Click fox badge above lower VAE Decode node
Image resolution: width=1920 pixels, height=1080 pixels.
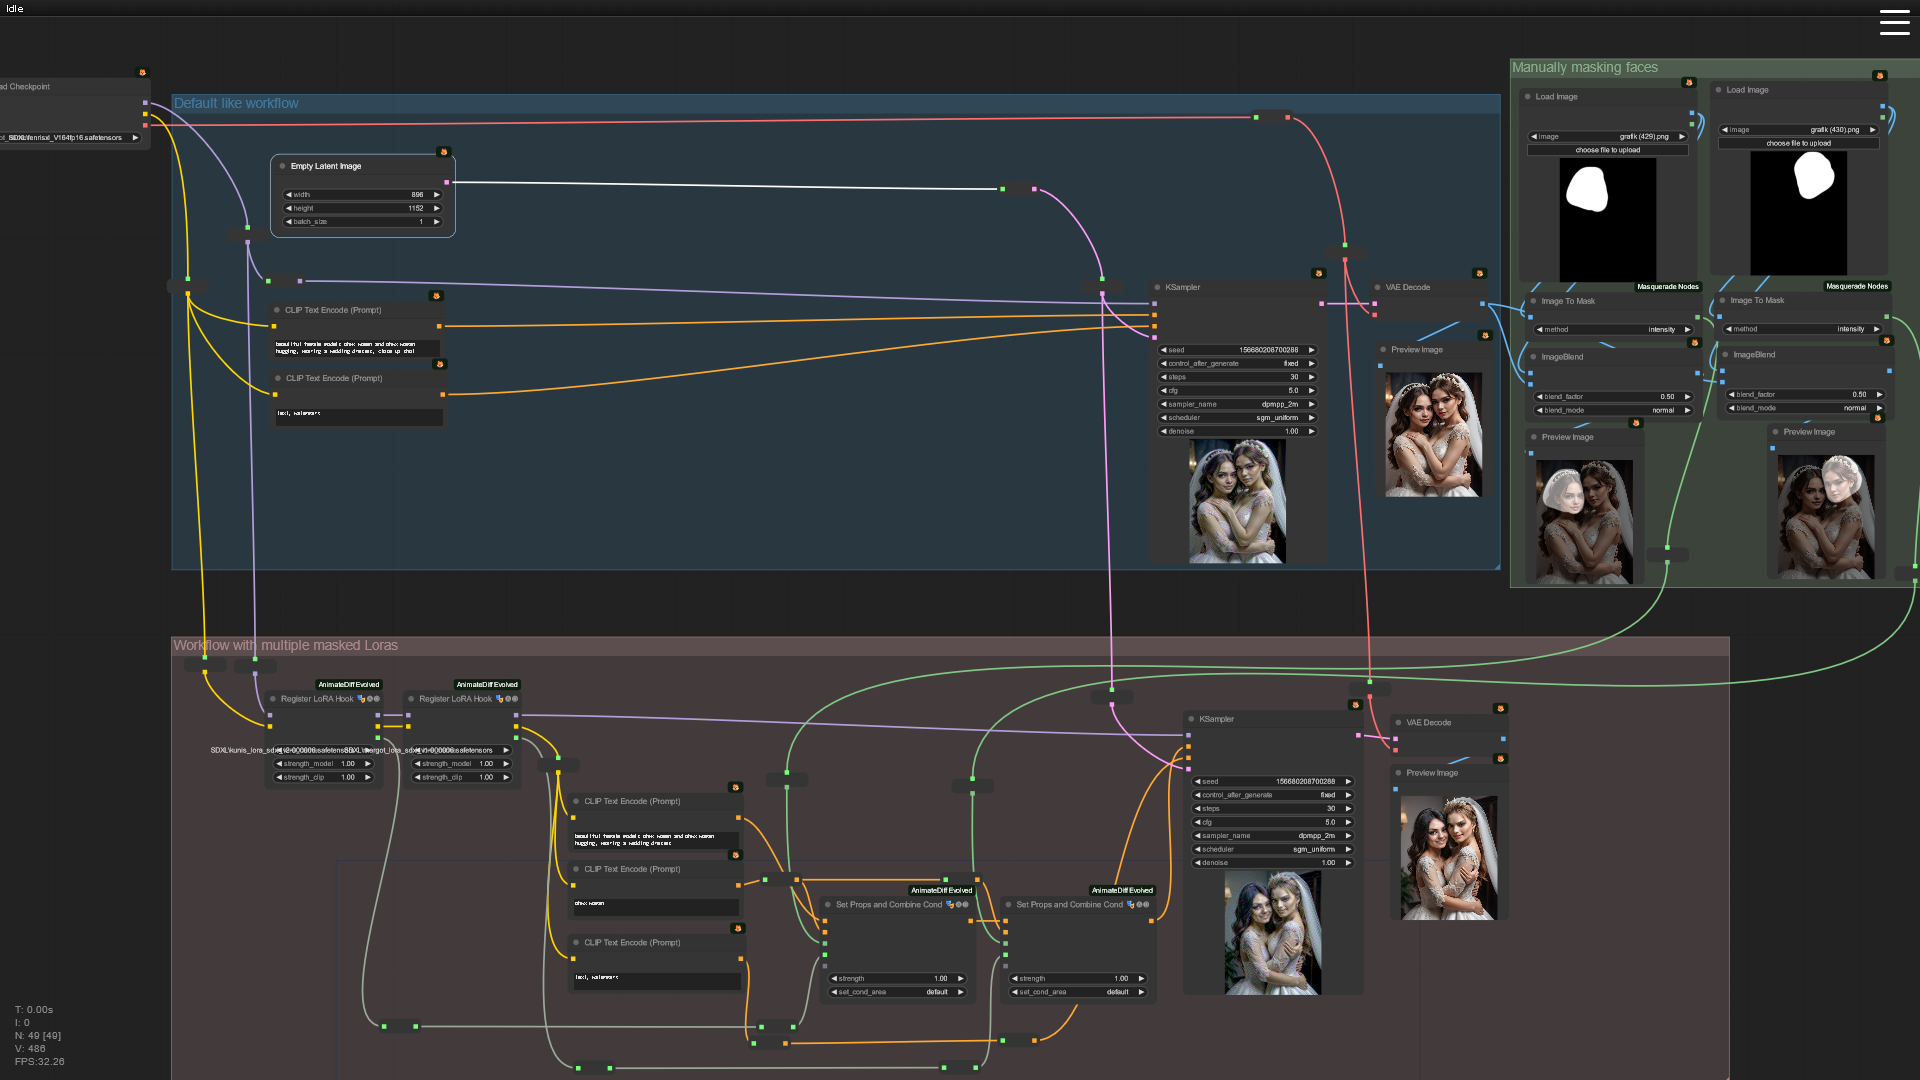1499,708
